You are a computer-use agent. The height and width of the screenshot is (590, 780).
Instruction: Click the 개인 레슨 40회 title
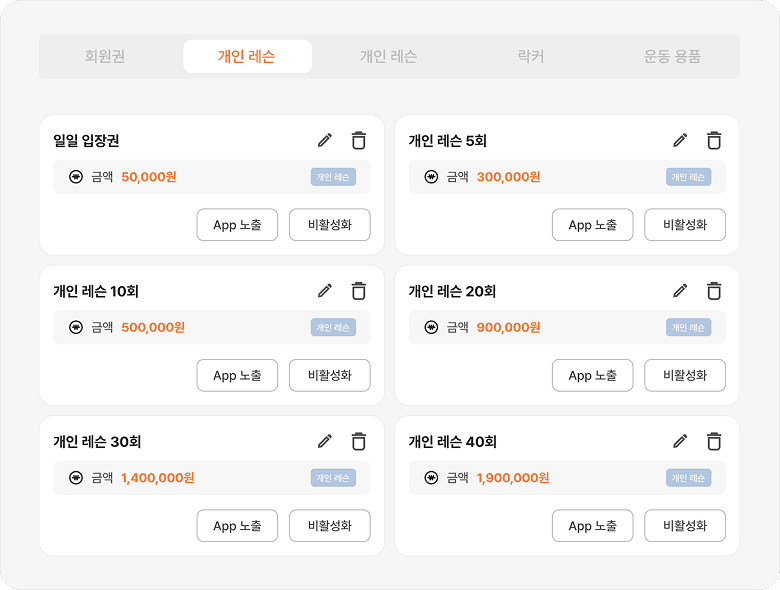point(453,442)
